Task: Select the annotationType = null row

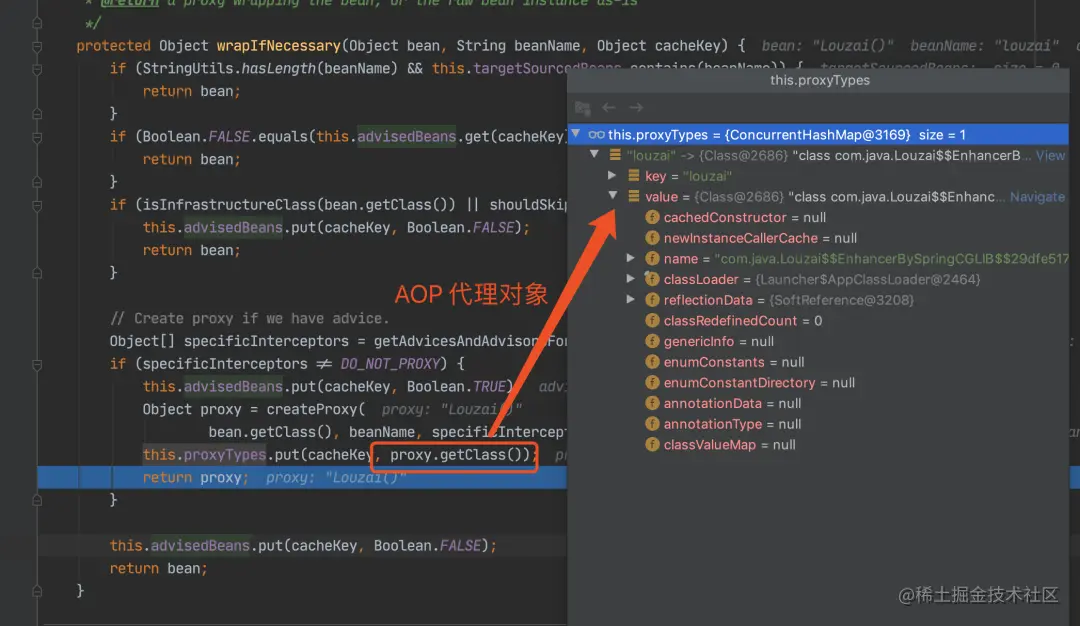Action: coord(818,424)
